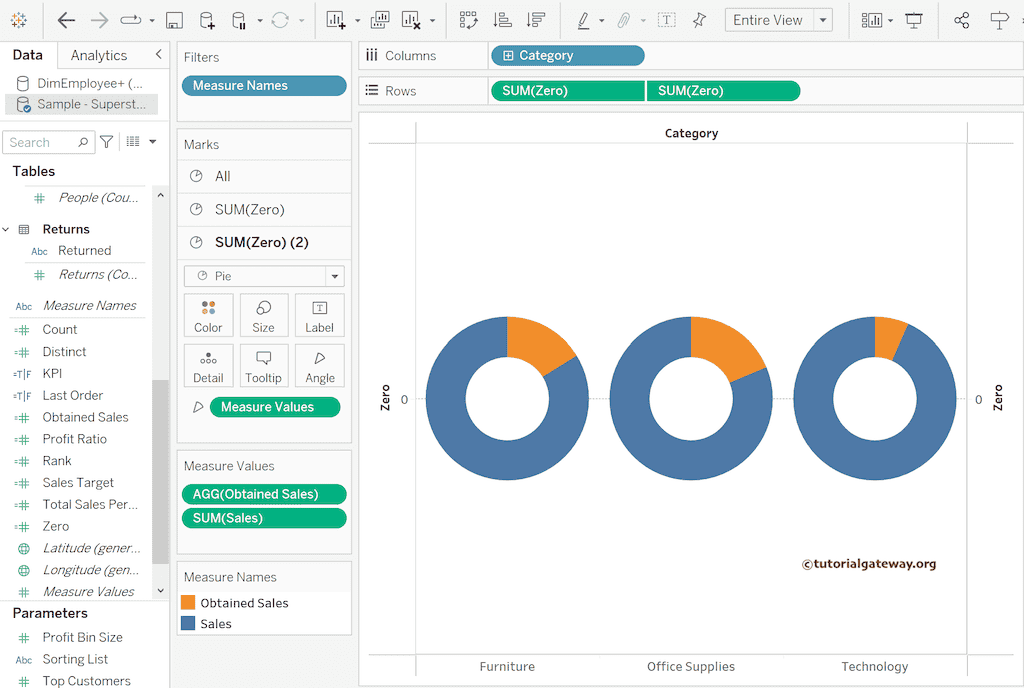Click the SUM(Sales) measure value pill
The width and height of the screenshot is (1024, 688).
tap(264, 518)
